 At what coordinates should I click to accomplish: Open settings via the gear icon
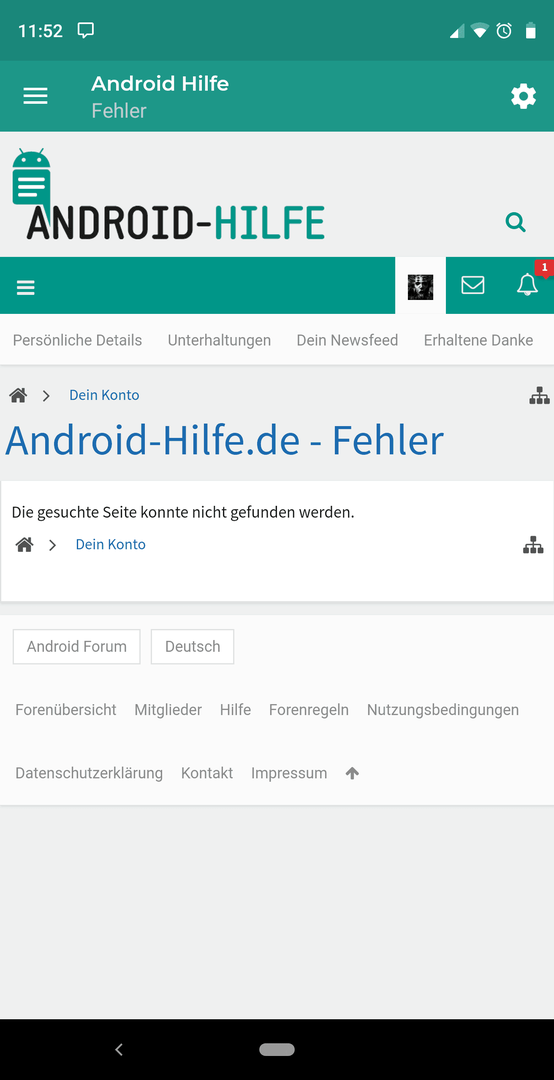523,96
